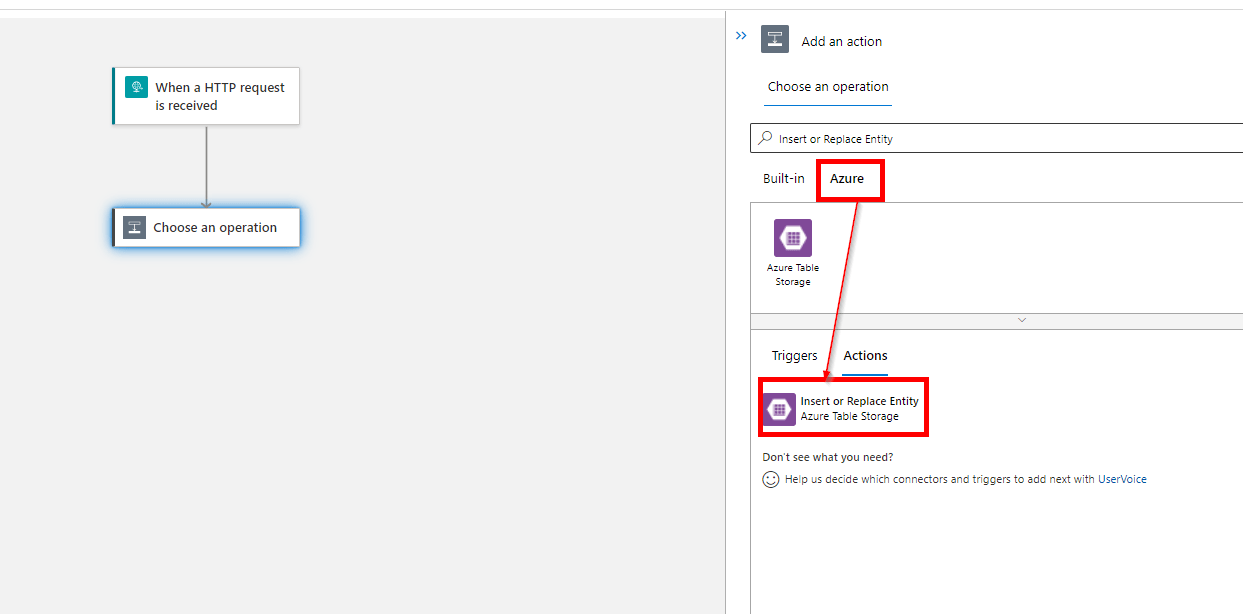The image size is (1243, 614).
Task: Click the Choose an operation card icon
Action: point(134,227)
